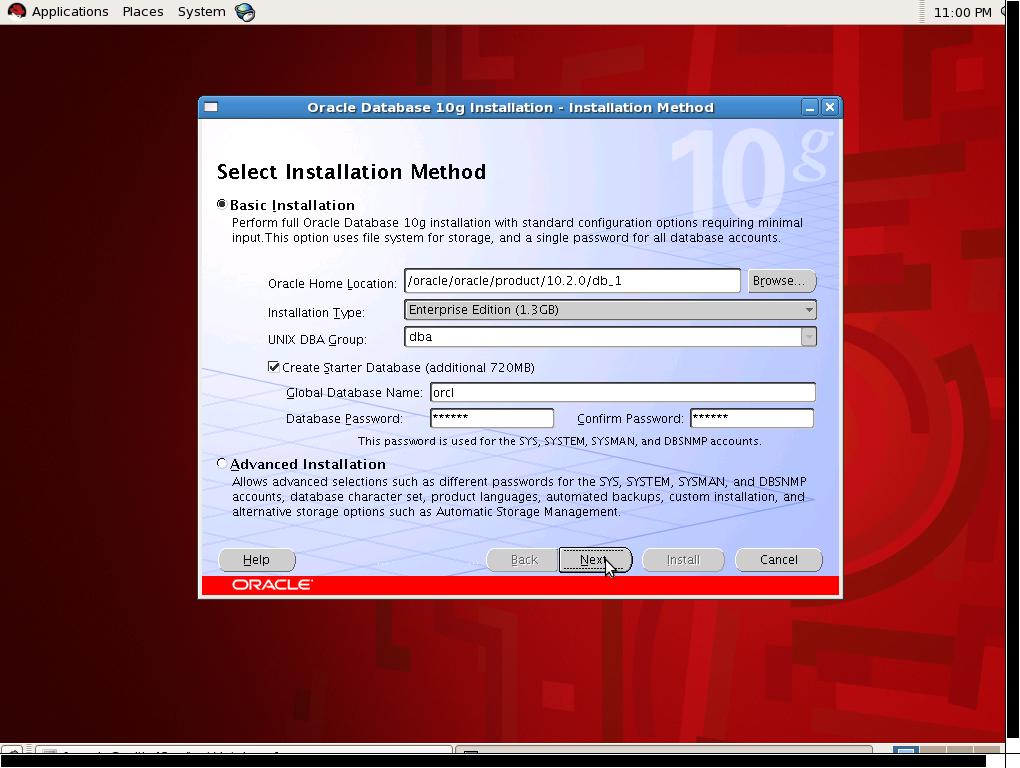Viewport: 1020px width, 768px height.
Task: Click the Database Password field
Action: 492,418
